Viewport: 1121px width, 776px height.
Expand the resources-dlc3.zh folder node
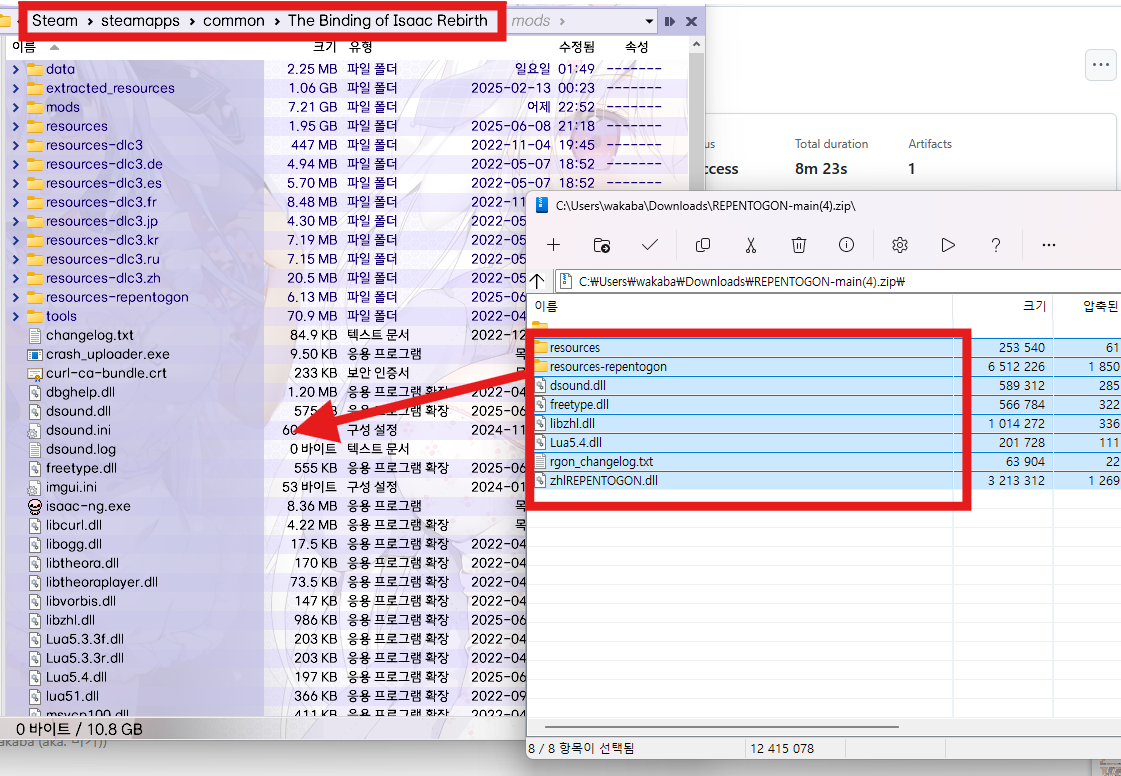coord(16,278)
